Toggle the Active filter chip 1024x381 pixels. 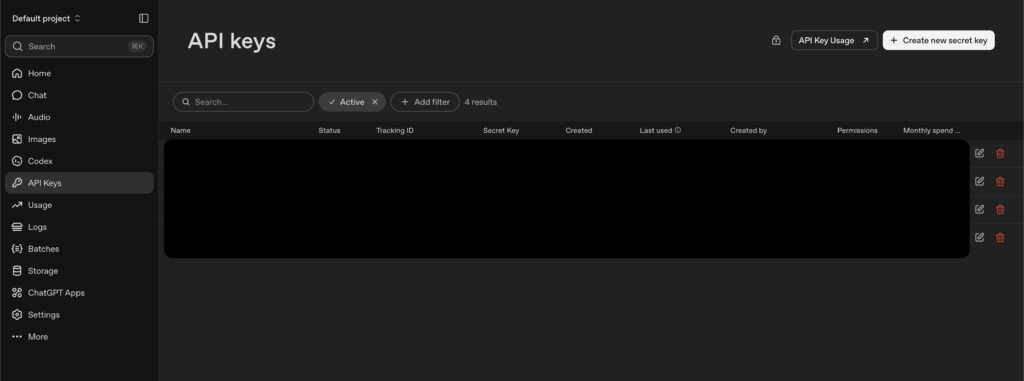point(352,102)
